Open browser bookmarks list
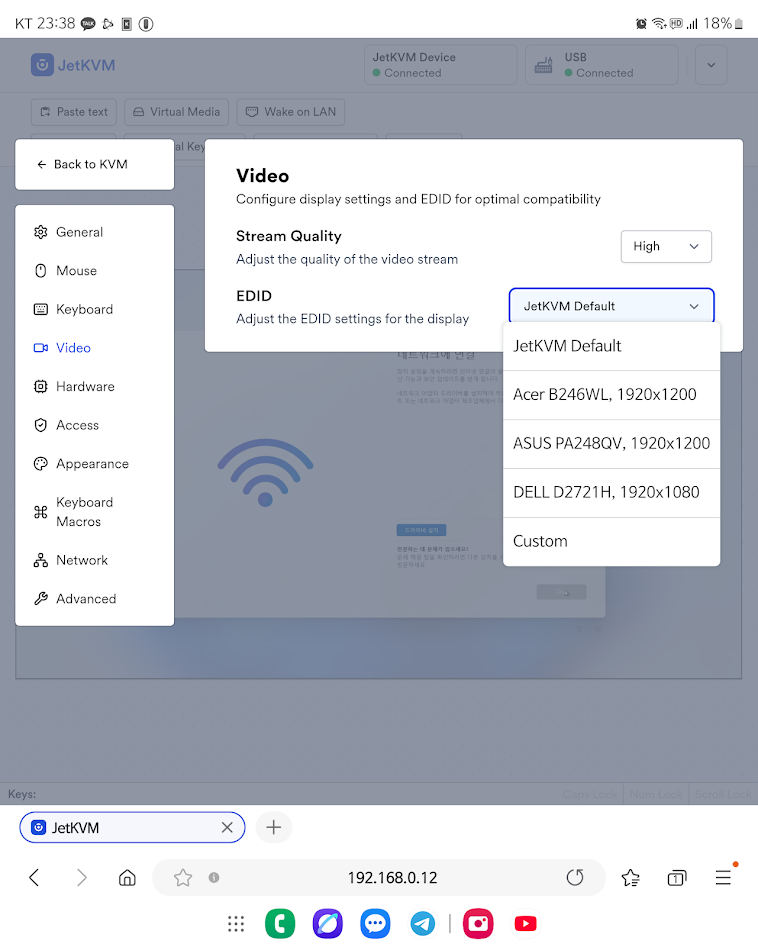This screenshot has width=758, height=947. pyautogui.click(x=630, y=878)
